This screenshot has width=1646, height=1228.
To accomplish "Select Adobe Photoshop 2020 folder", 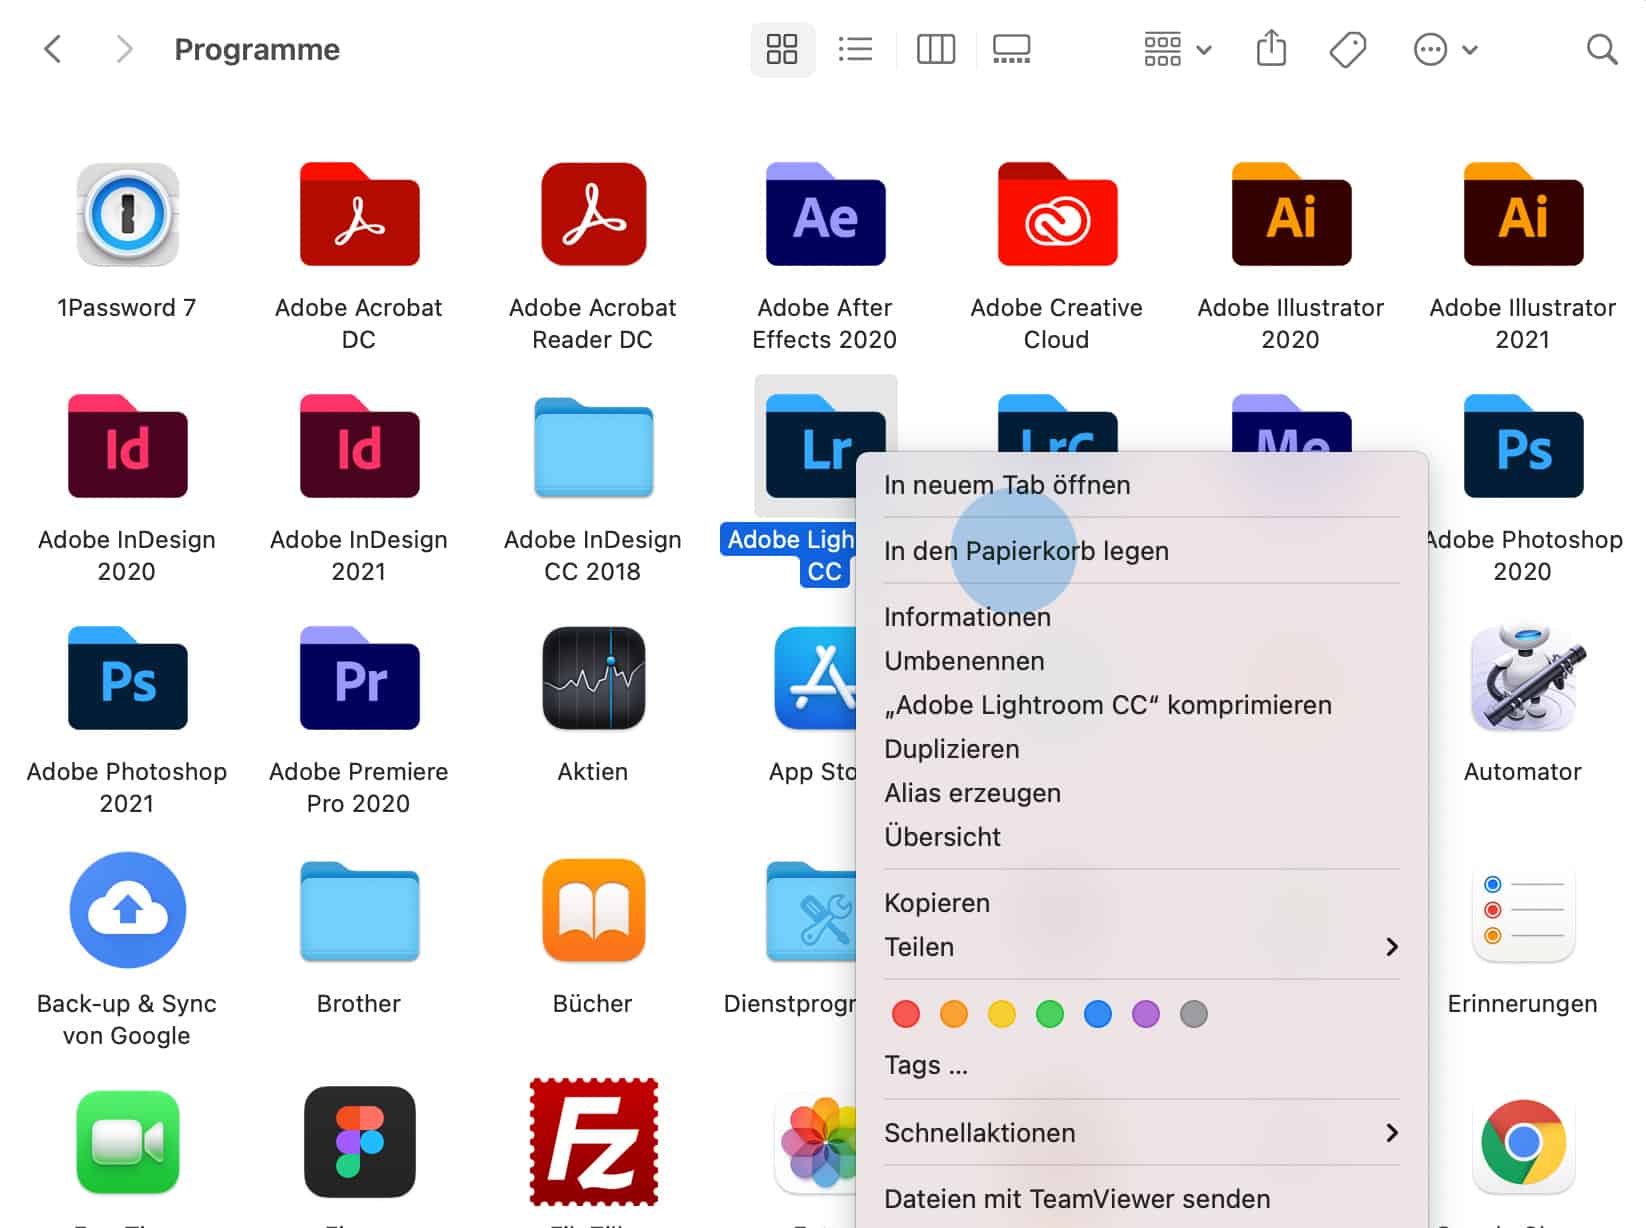I will (1523, 446).
